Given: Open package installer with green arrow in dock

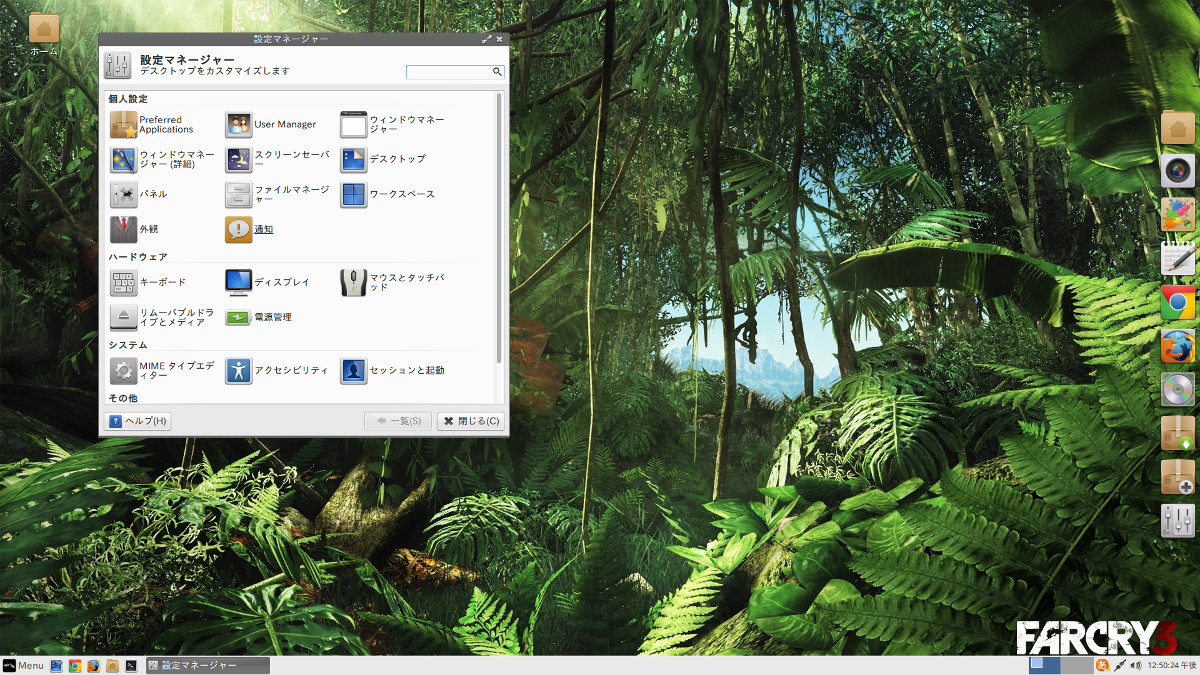Looking at the screenshot, I should coord(1178,433).
